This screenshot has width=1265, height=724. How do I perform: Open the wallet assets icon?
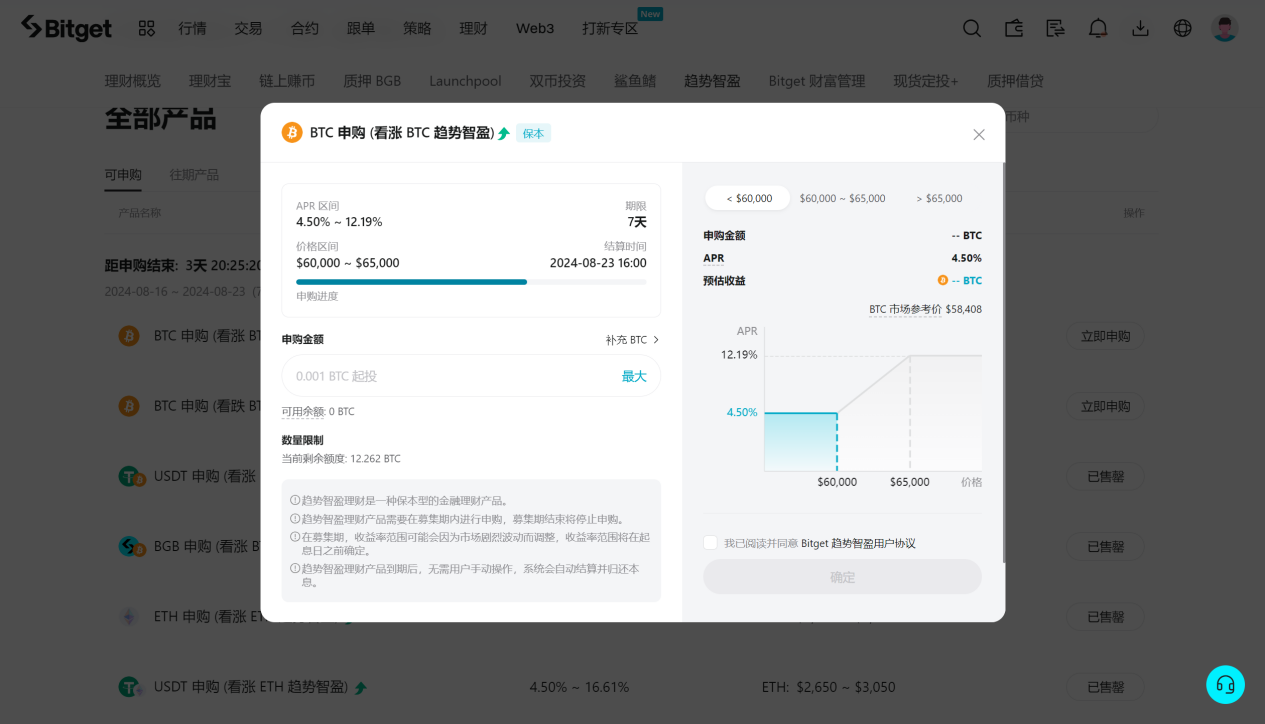[1014, 28]
